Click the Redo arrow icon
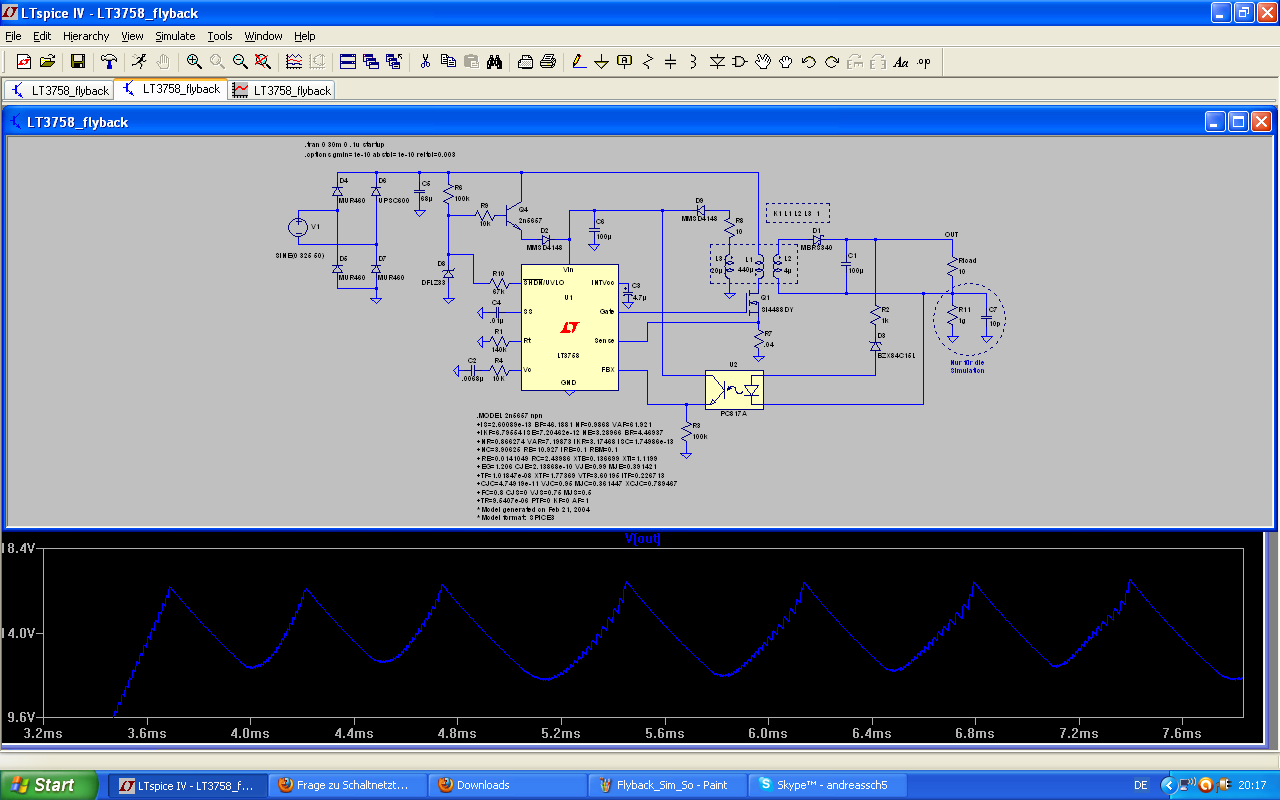 pyautogui.click(x=832, y=62)
